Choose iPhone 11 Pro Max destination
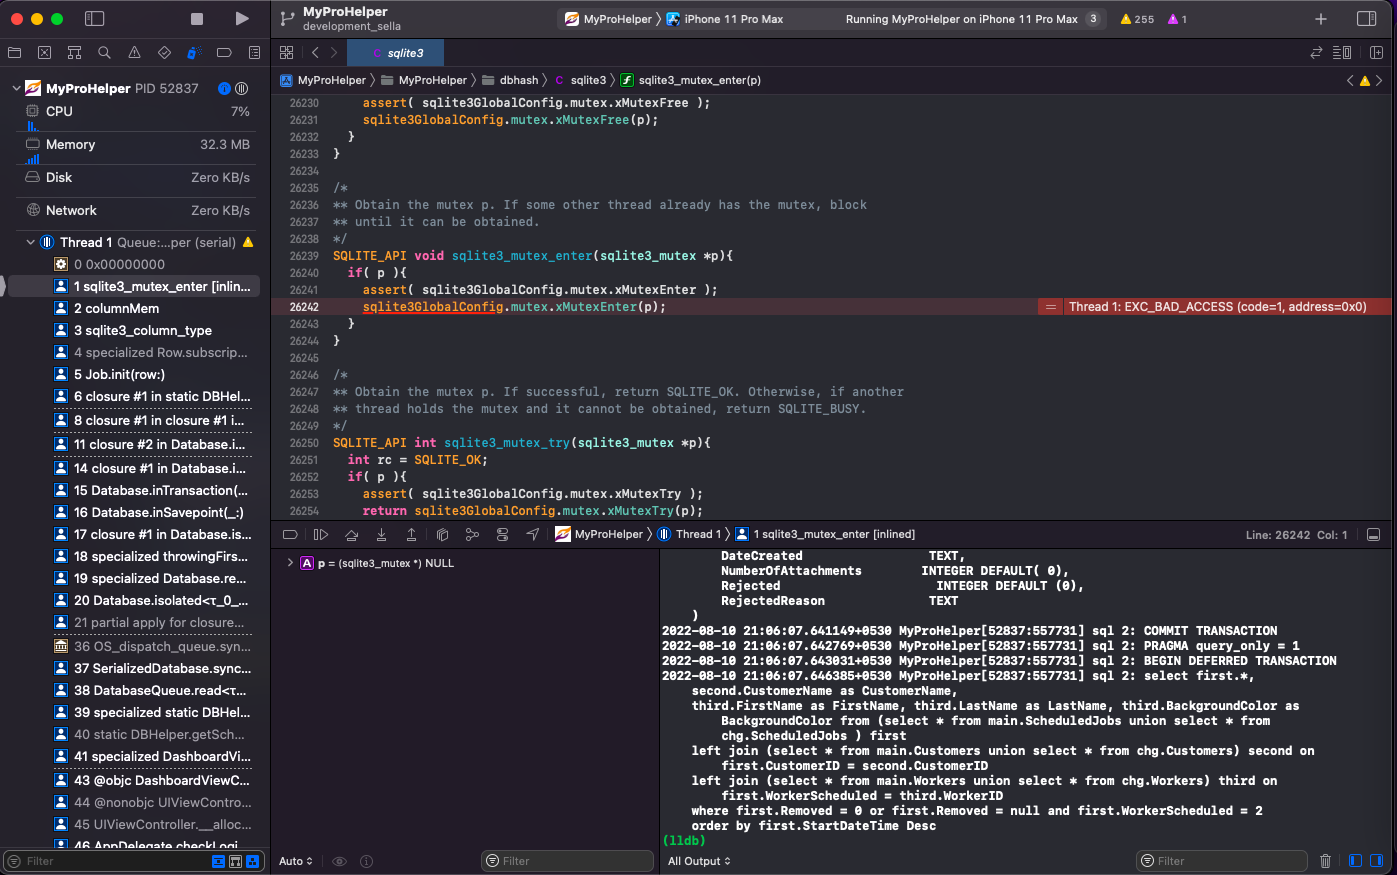 pyautogui.click(x=725, y=19)
